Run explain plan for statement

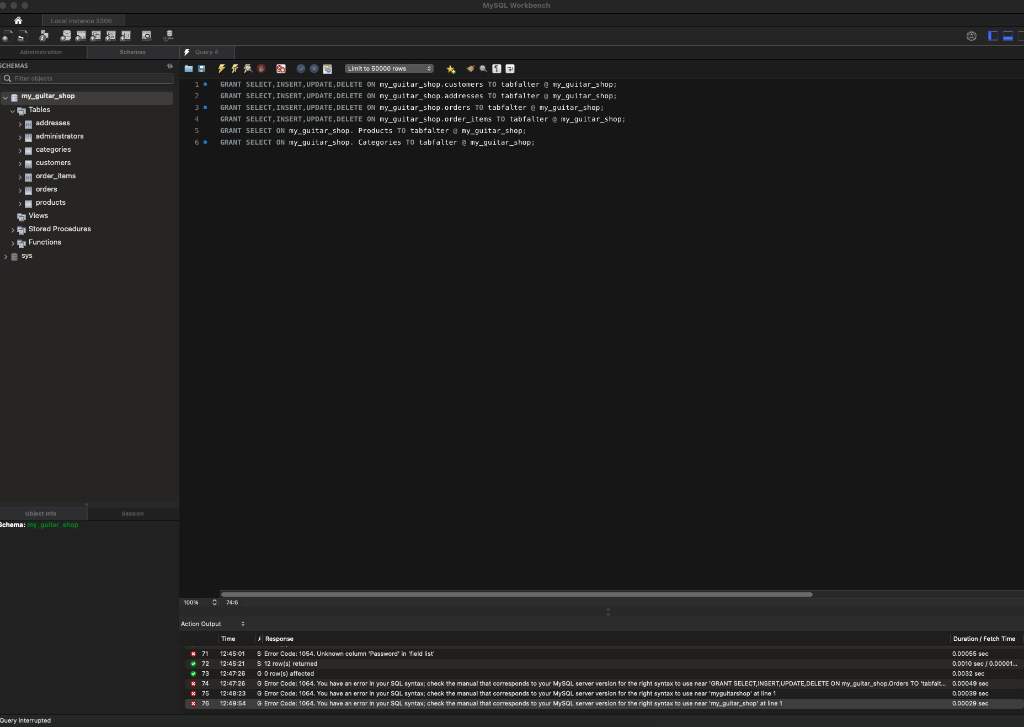(248, 69)
